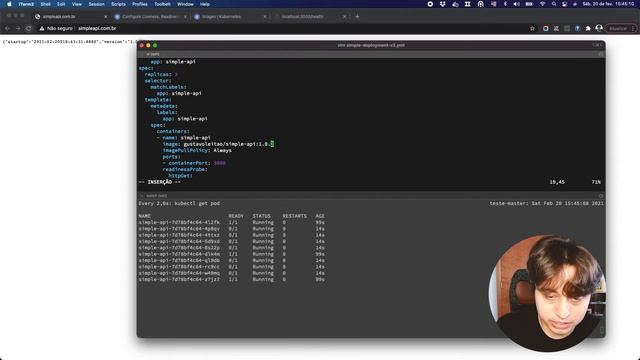The height and width of the screenshot is (360, 640).
Task: Switch to the localhost:3000/health browser tab
Action: 309,17
